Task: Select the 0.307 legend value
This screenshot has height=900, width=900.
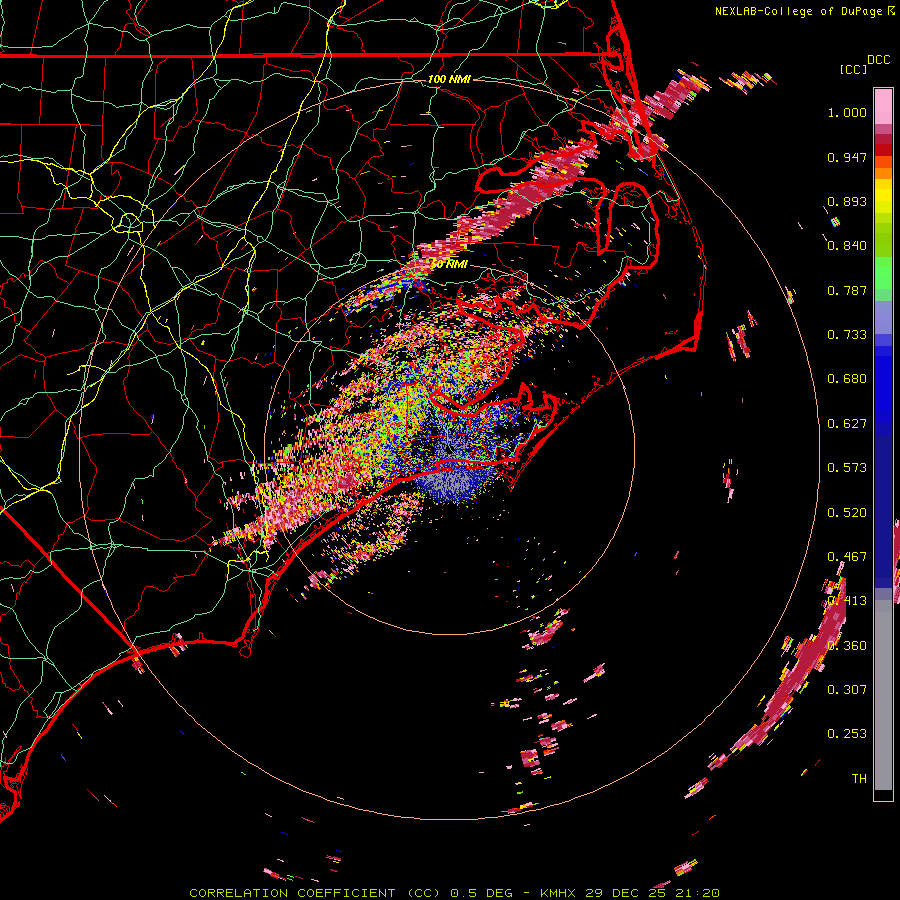Action: click(x=847, y=690)
